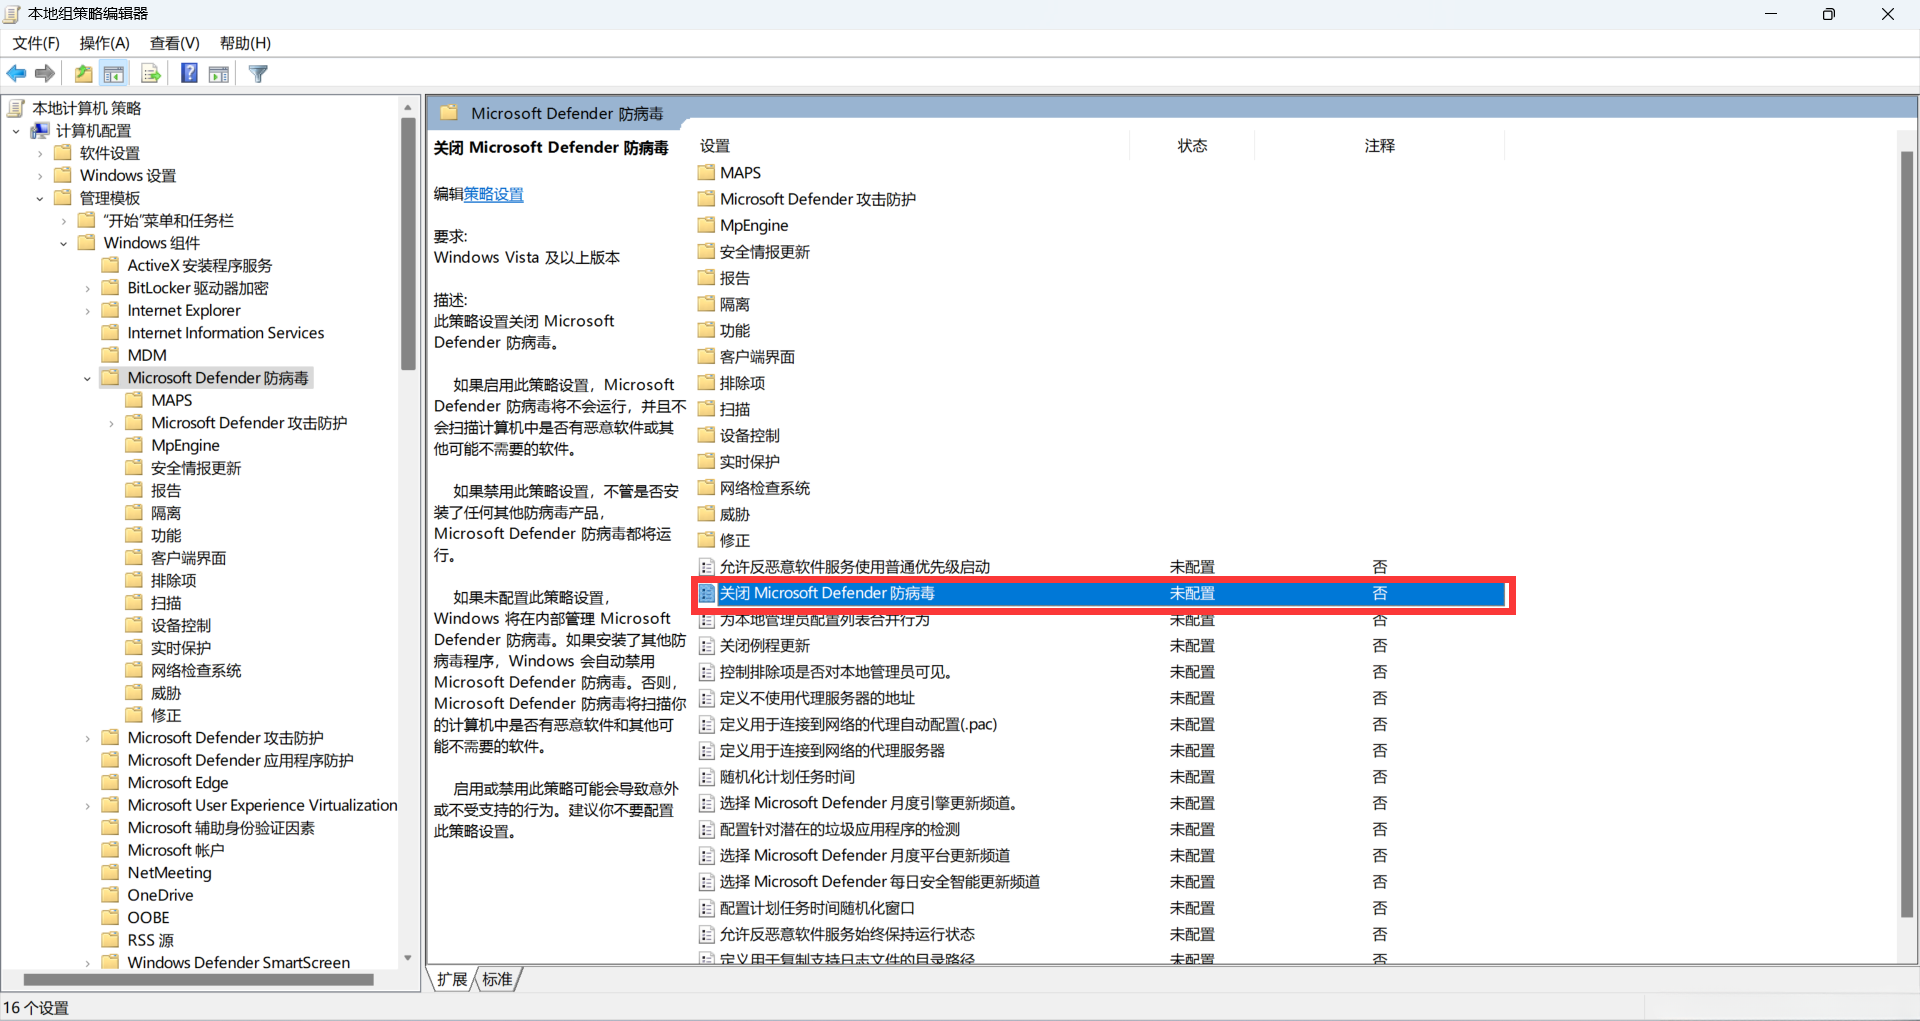Screen dimensions: 1920x1021
Task: Click the Forward navigation arrow
Action: (x=44, y=73)
